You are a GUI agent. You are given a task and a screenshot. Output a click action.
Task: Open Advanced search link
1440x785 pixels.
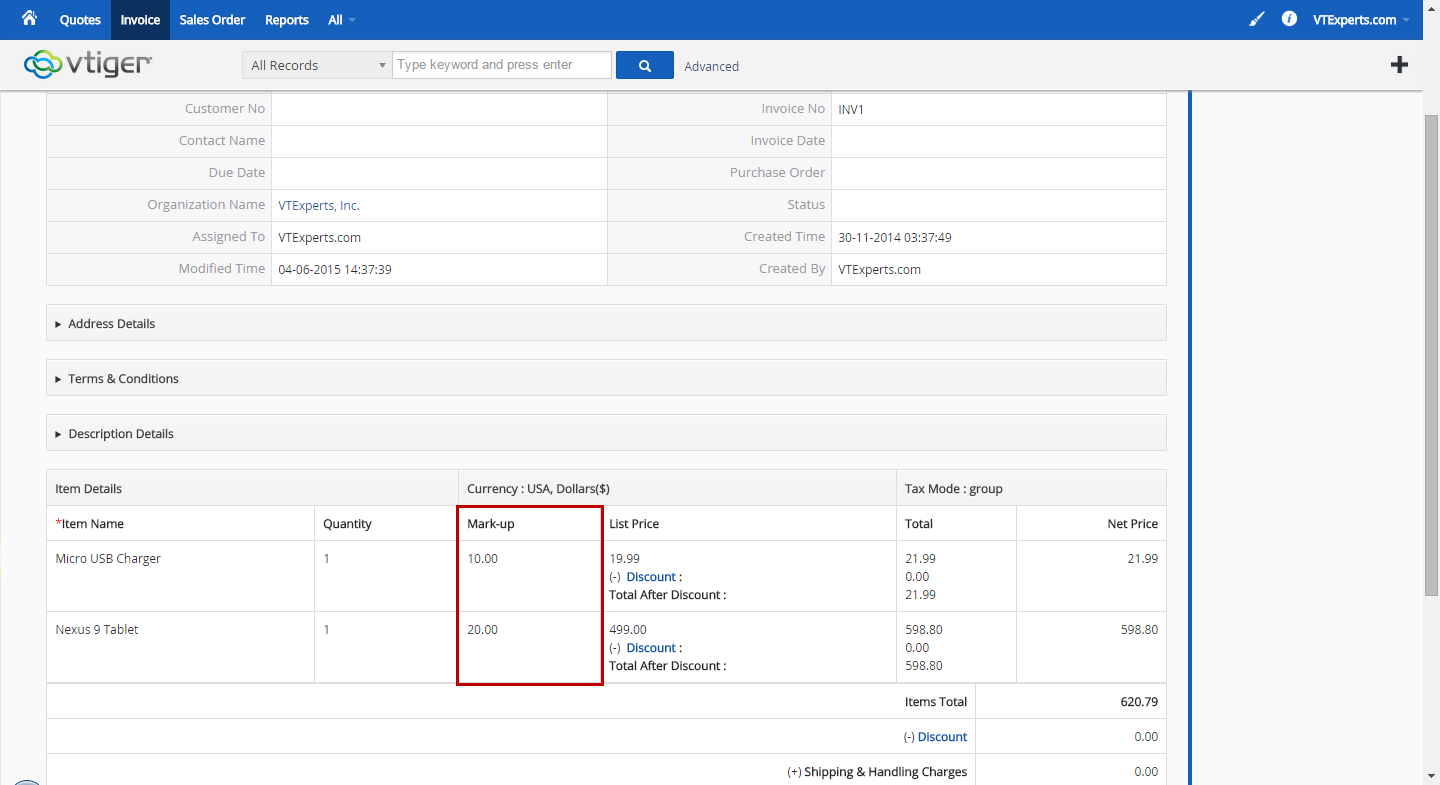712,66
